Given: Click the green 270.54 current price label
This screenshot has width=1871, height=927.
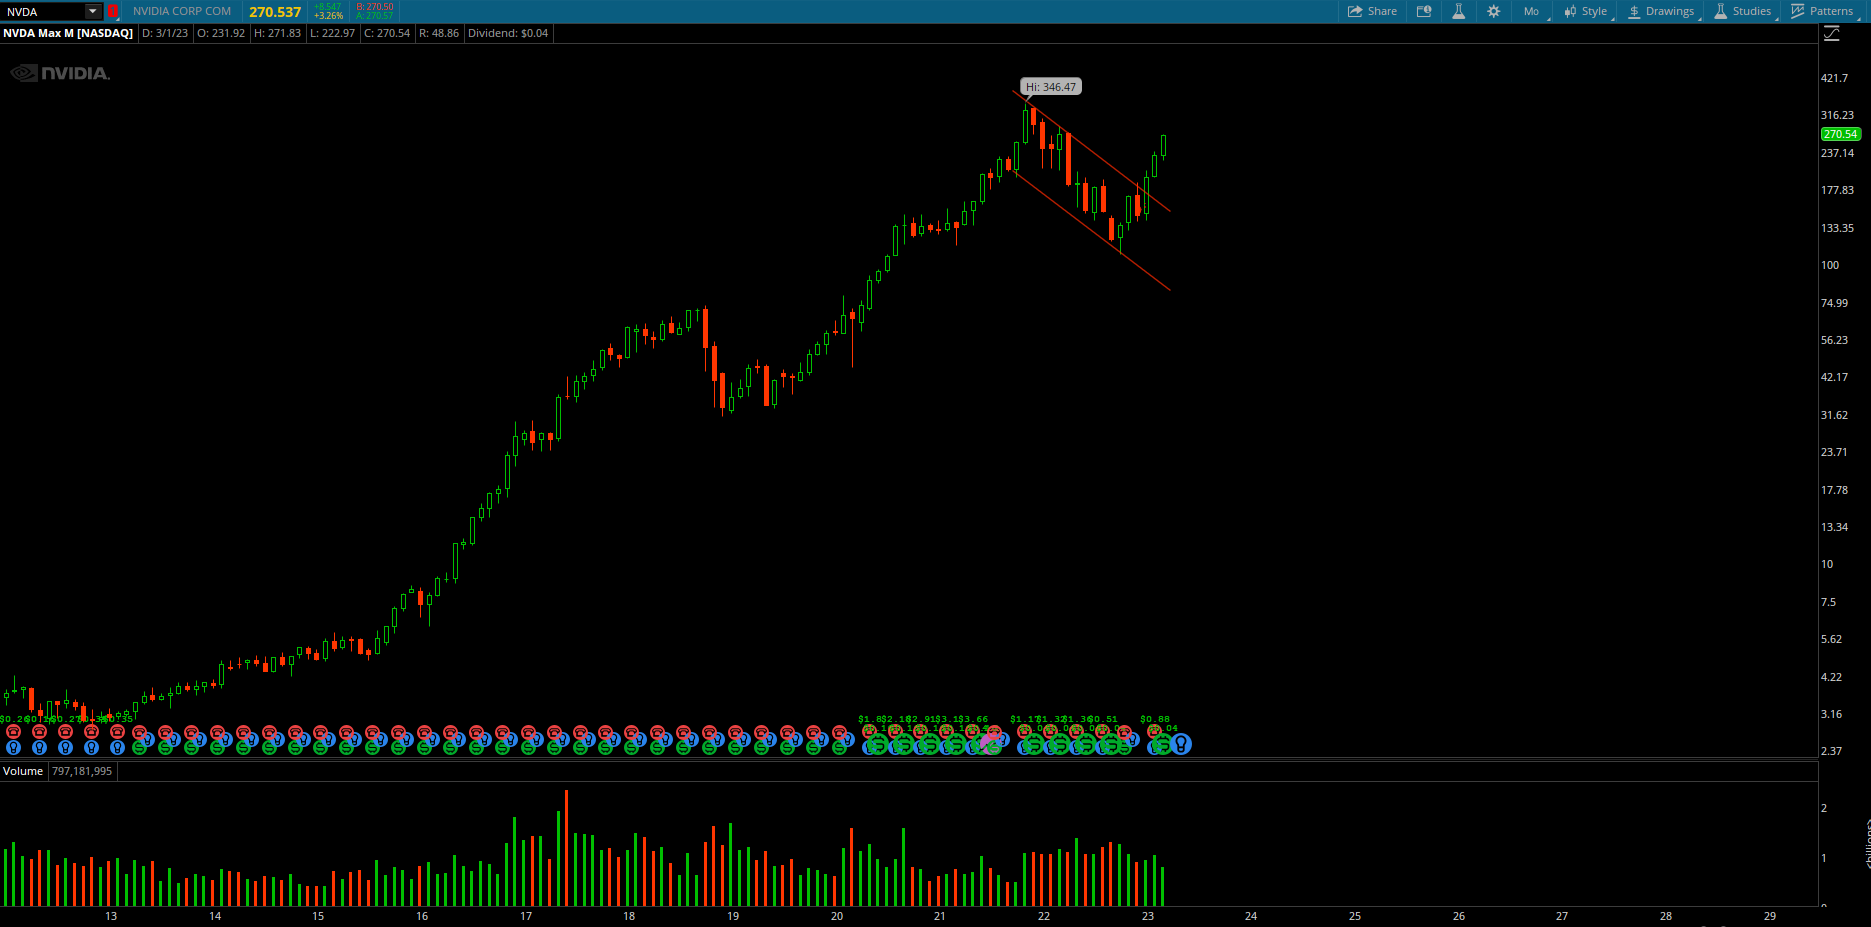Looking at the screenshot, I should (x=1840, y=134).
